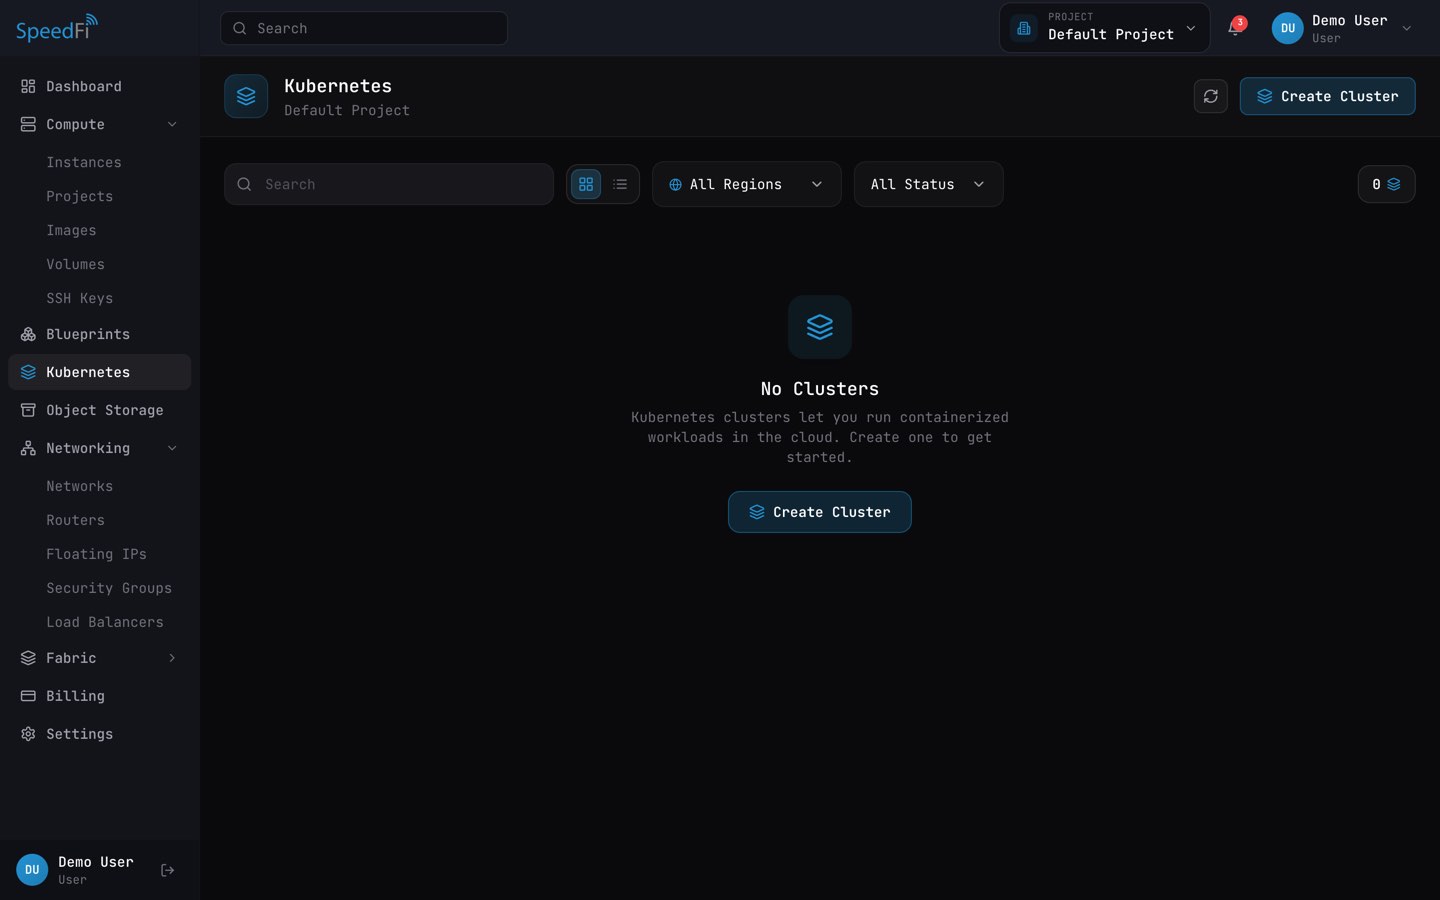Viewport: 1440px width, 900px height.
Task: Open Settings page
Action: (99, 734)
